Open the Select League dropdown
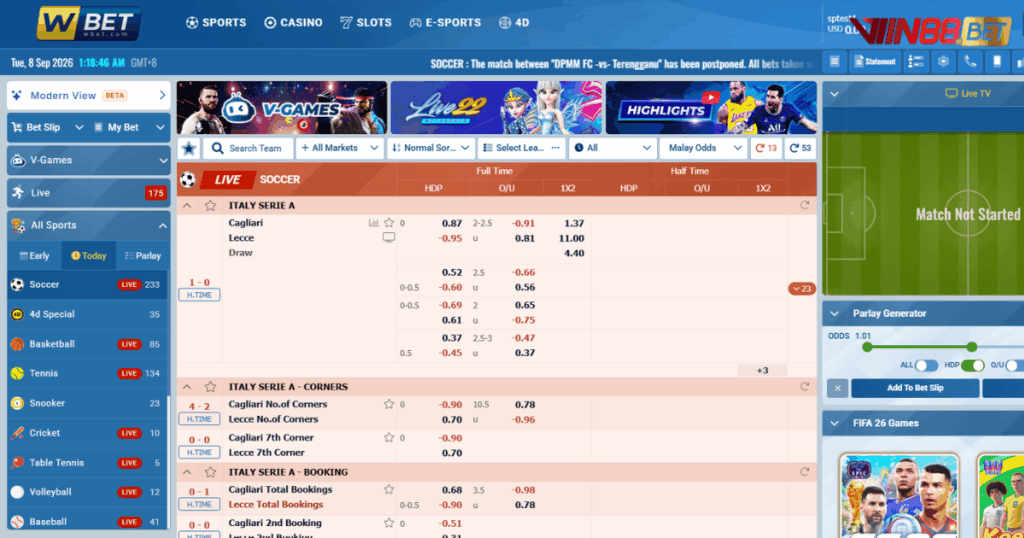Image resolution: width=1024 pixels, height=538 pixels. click(521, 148)
